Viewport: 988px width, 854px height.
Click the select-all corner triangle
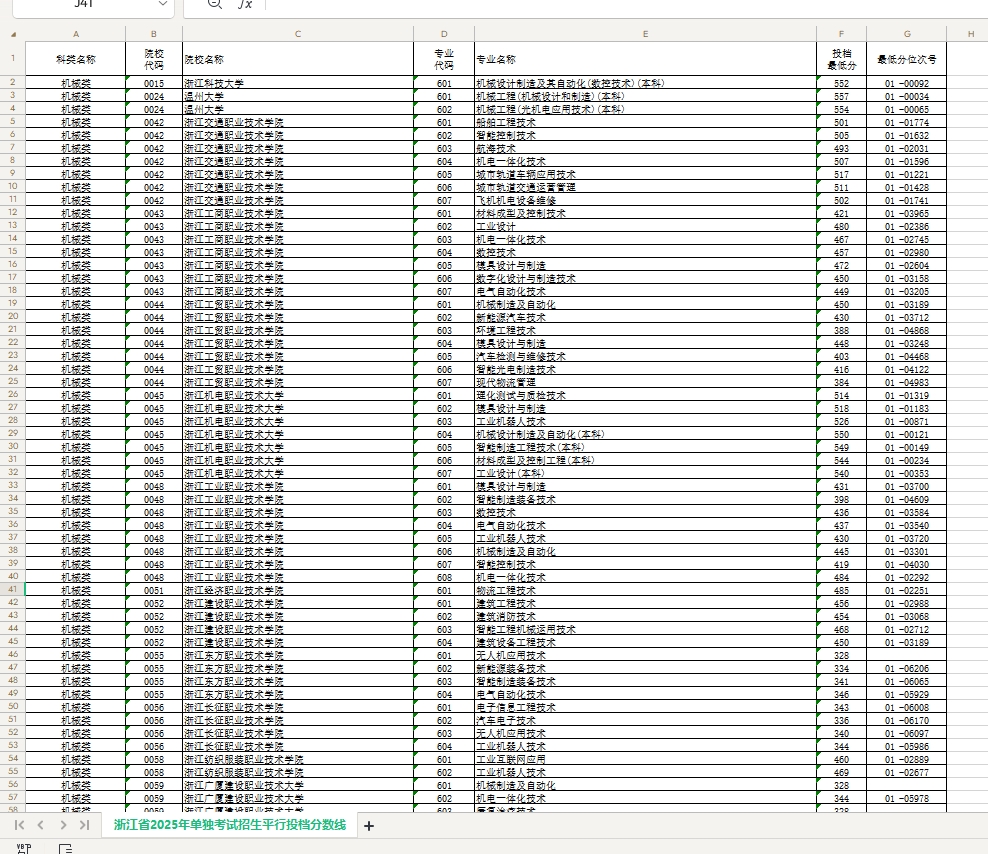(x=12, y=34)
